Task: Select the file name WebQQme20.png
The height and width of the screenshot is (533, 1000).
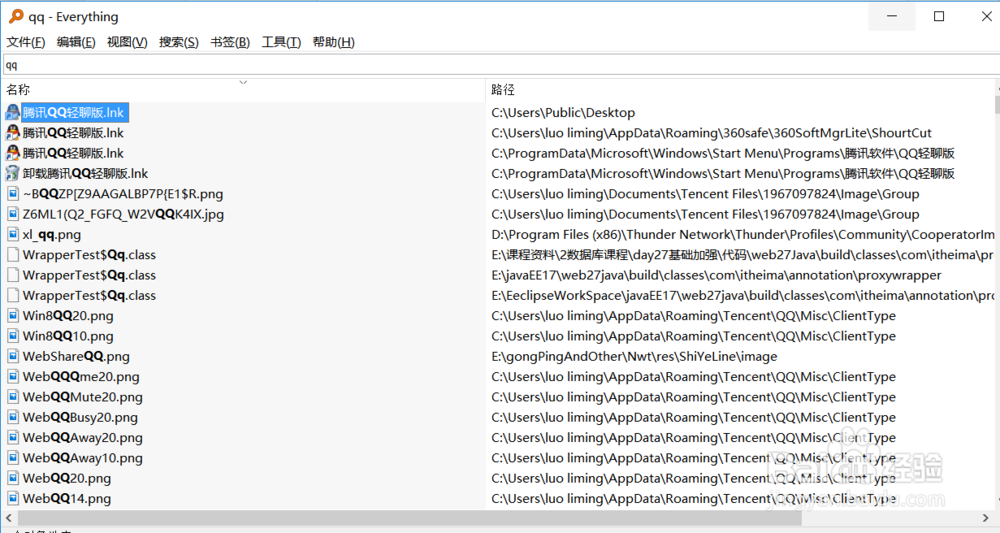Action: coord(81,377)
